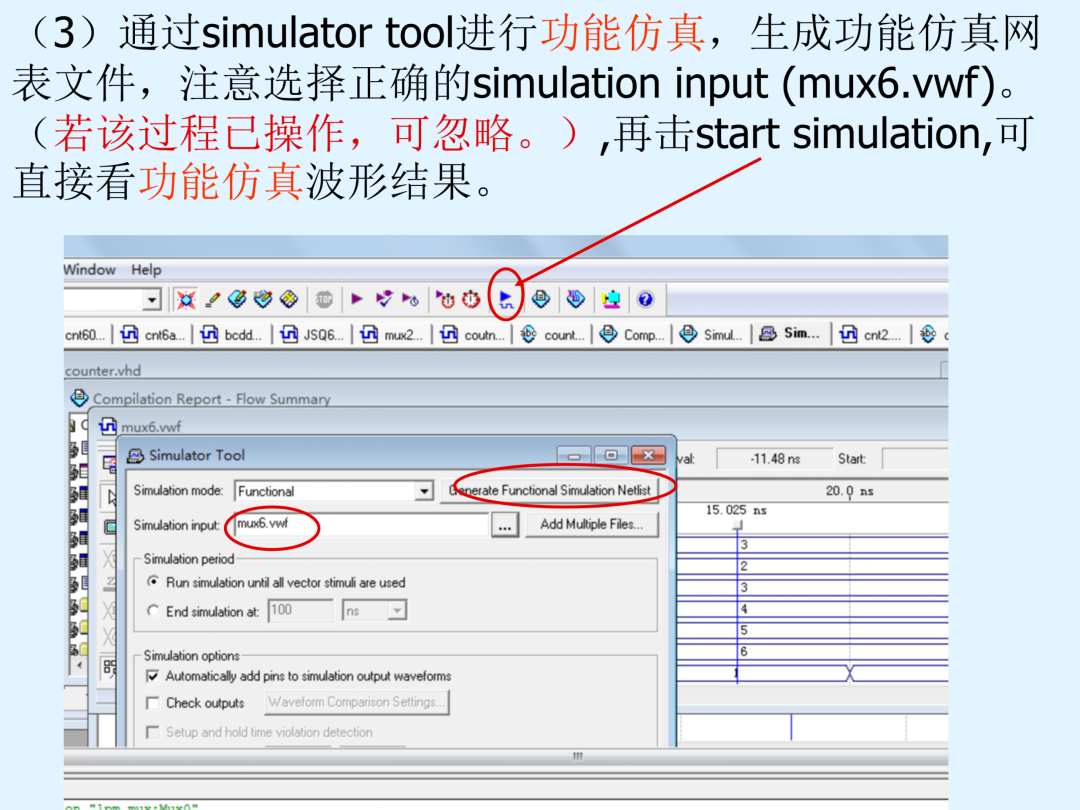1080x810 pixels.
Task: Switch to the JSQ6... tab
Action: tap(313, 335)
